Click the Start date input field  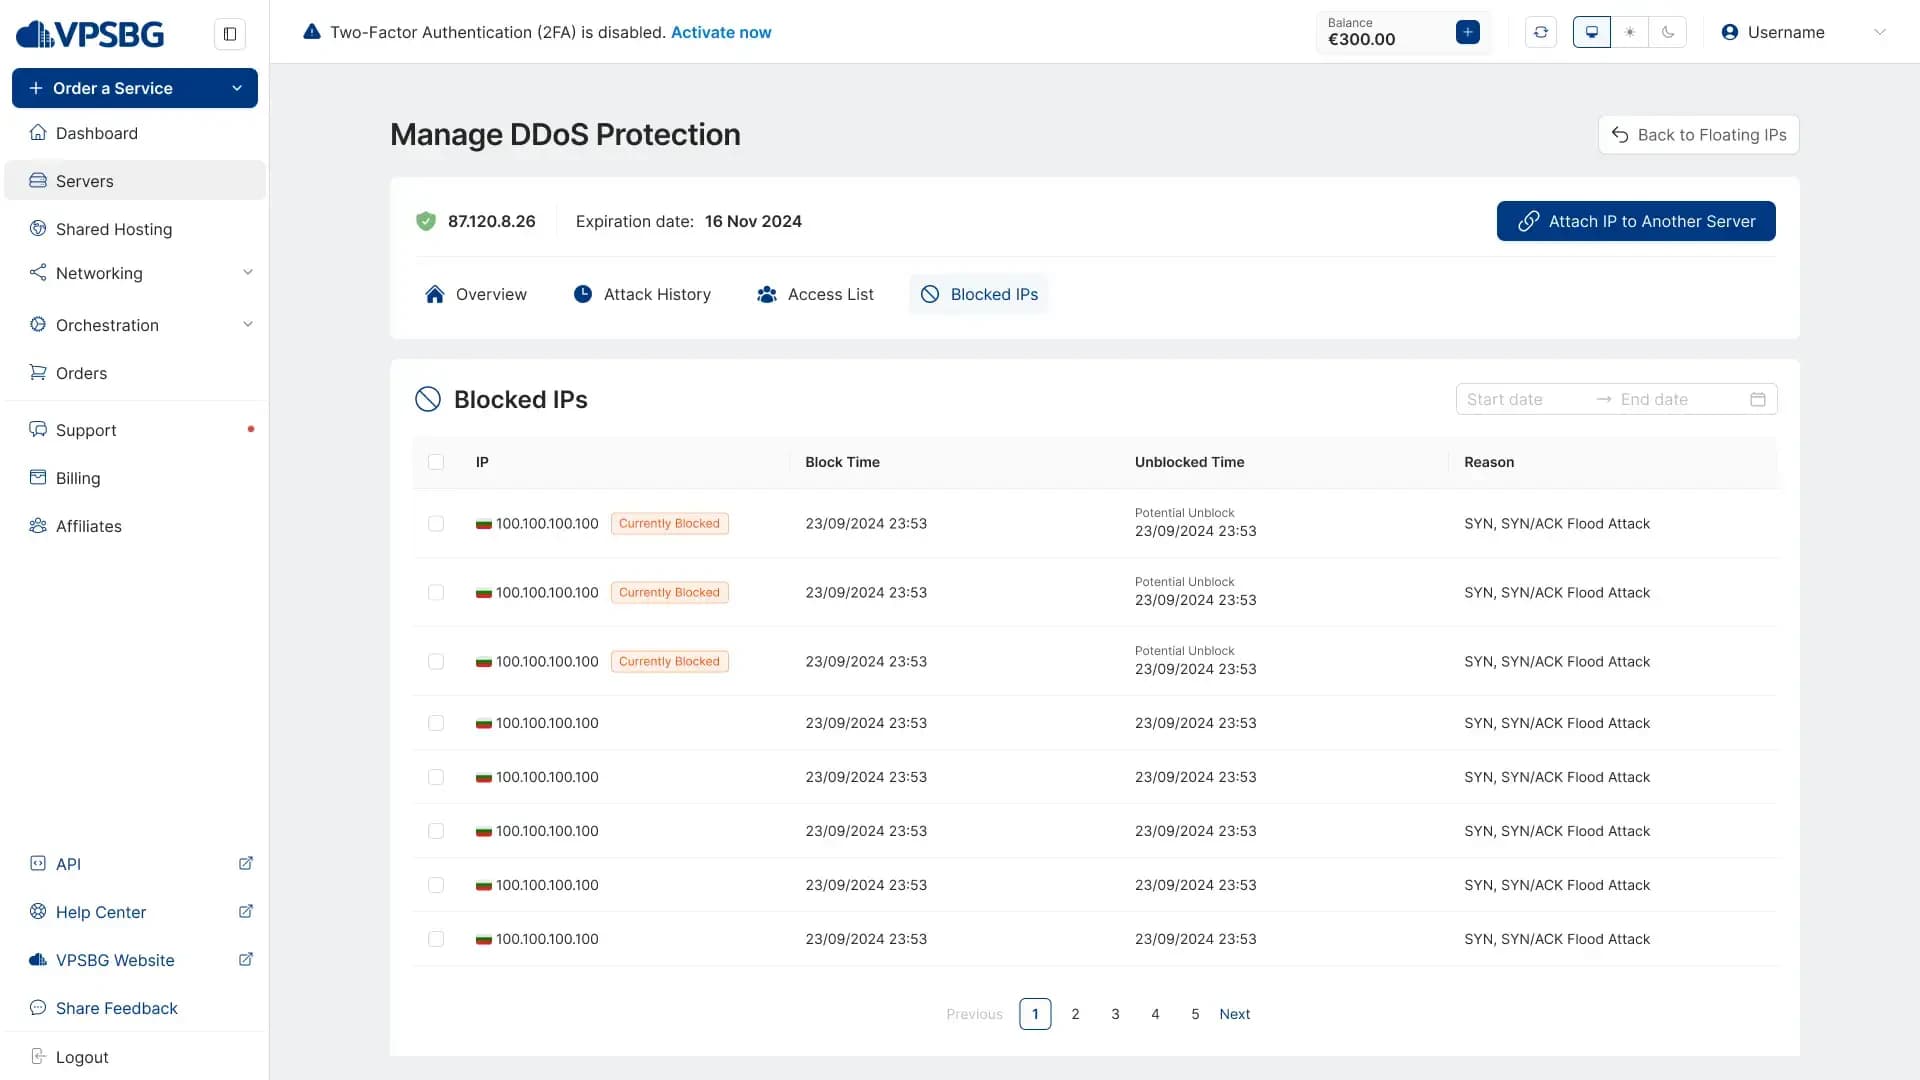point(1524,399)
